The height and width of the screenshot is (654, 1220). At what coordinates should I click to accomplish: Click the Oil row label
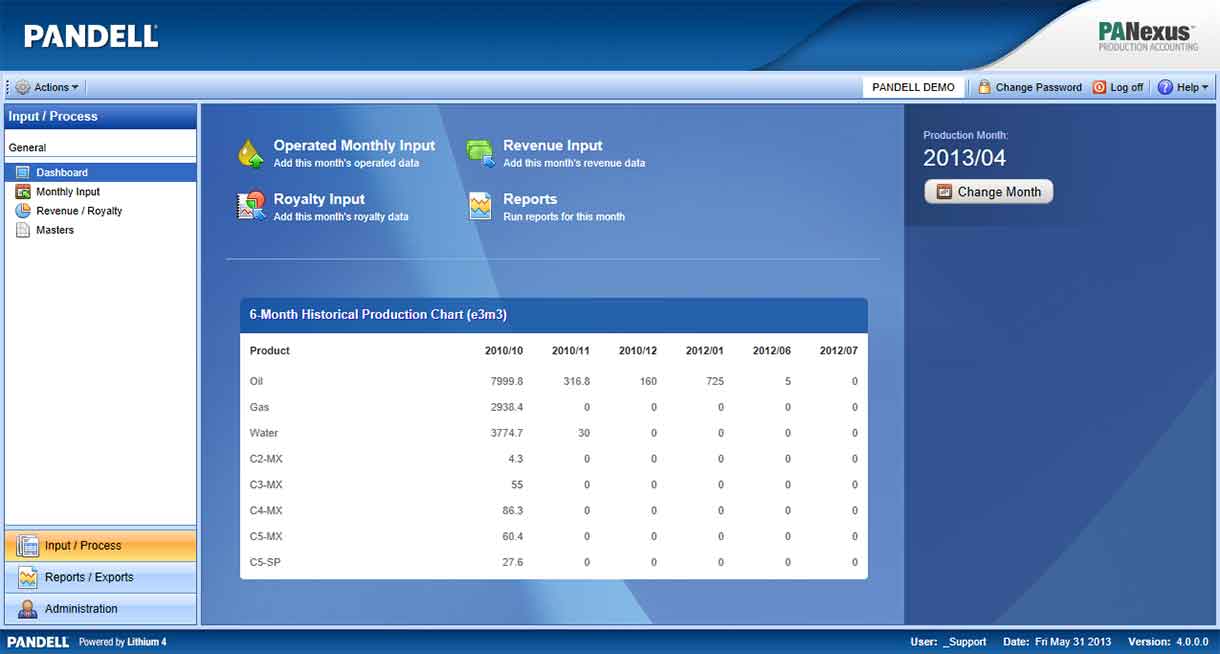256,381
